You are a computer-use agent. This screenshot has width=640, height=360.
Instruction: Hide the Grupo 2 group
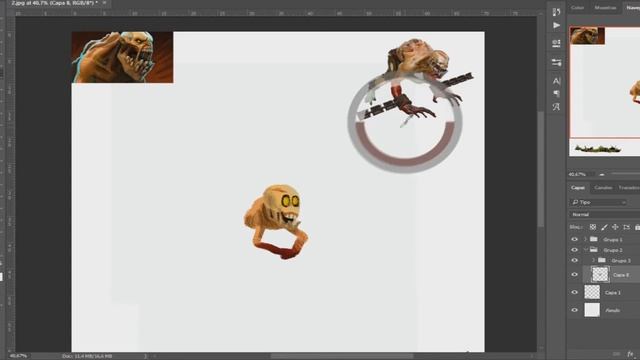tap(575, 250)
